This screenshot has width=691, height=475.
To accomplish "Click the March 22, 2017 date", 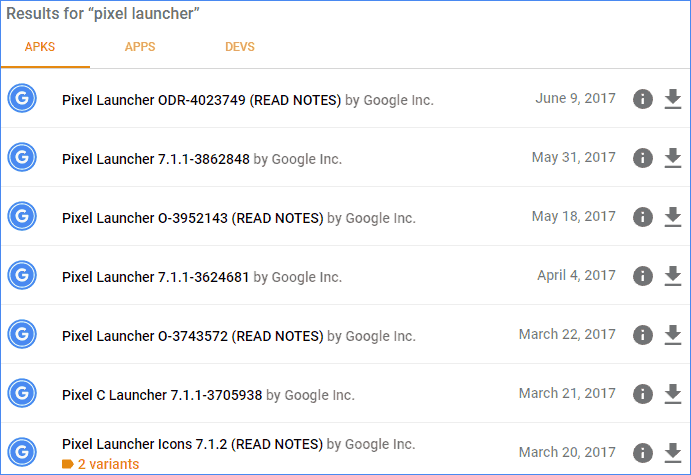I will coord(567,334).
